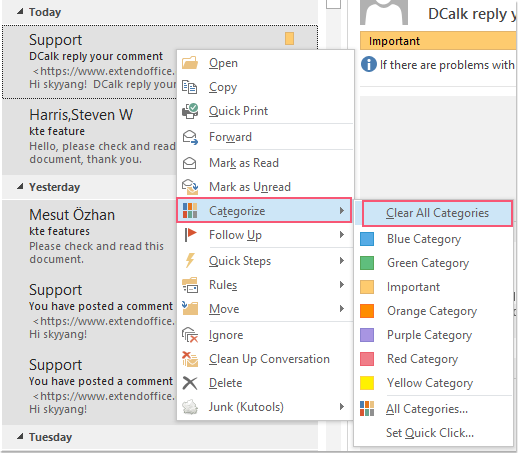Click the Clean Up Conversation icon

[x=190, y=359]
